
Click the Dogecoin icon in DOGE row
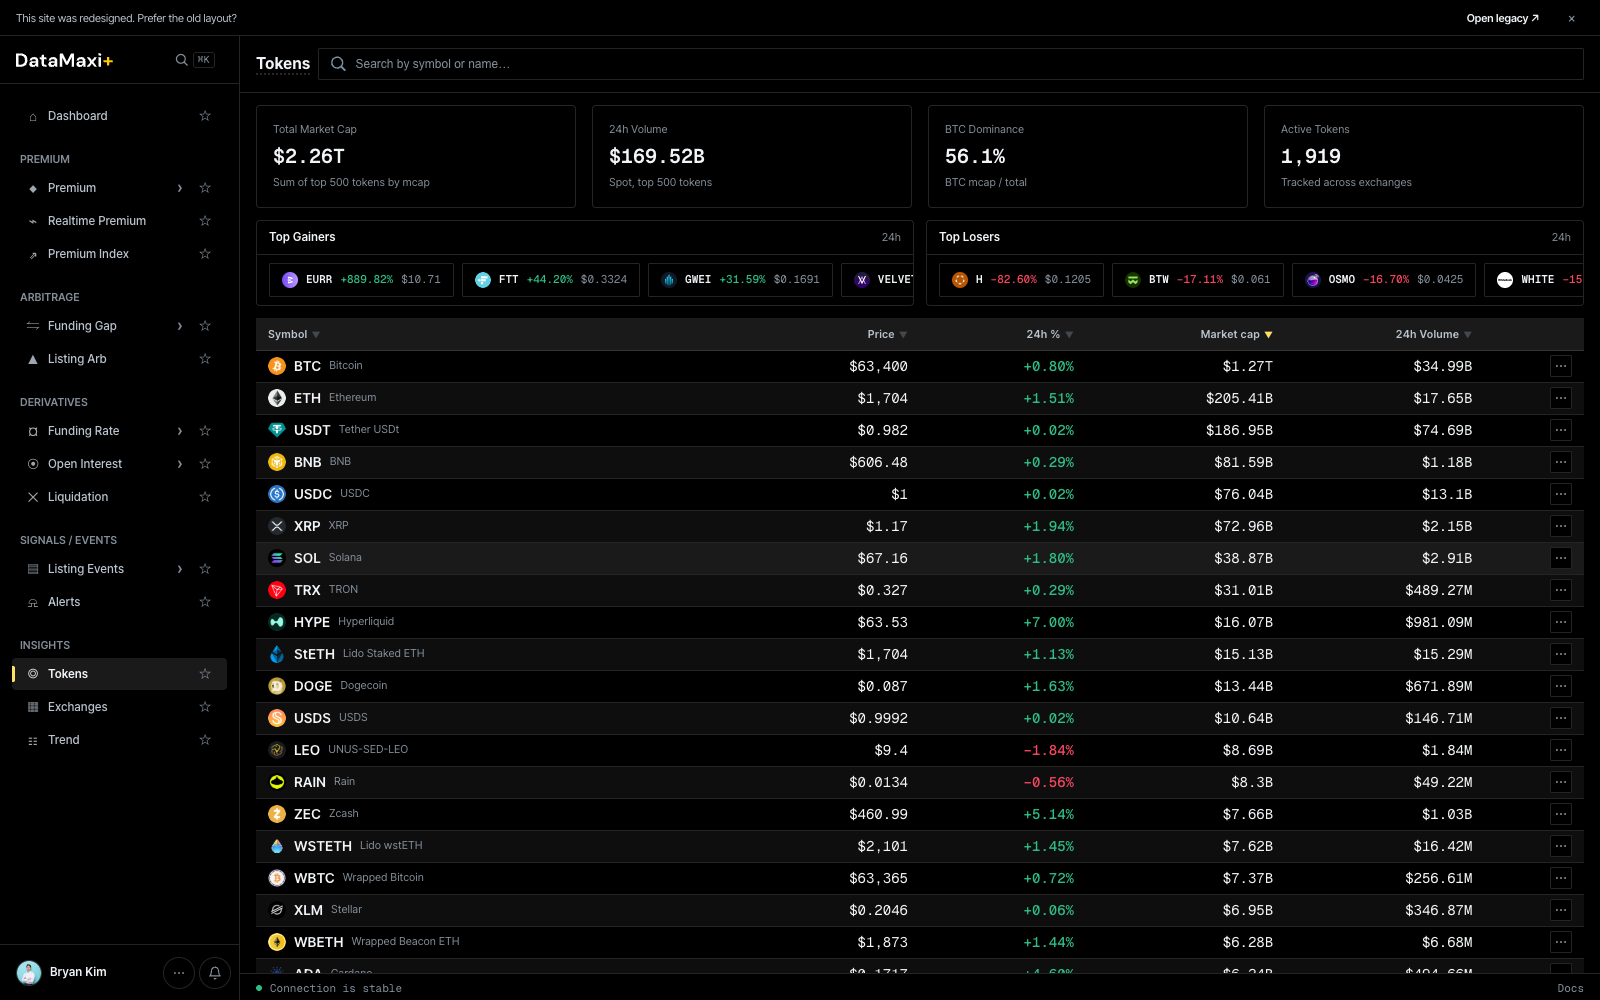pyautogui.click(x=277, y=686)
